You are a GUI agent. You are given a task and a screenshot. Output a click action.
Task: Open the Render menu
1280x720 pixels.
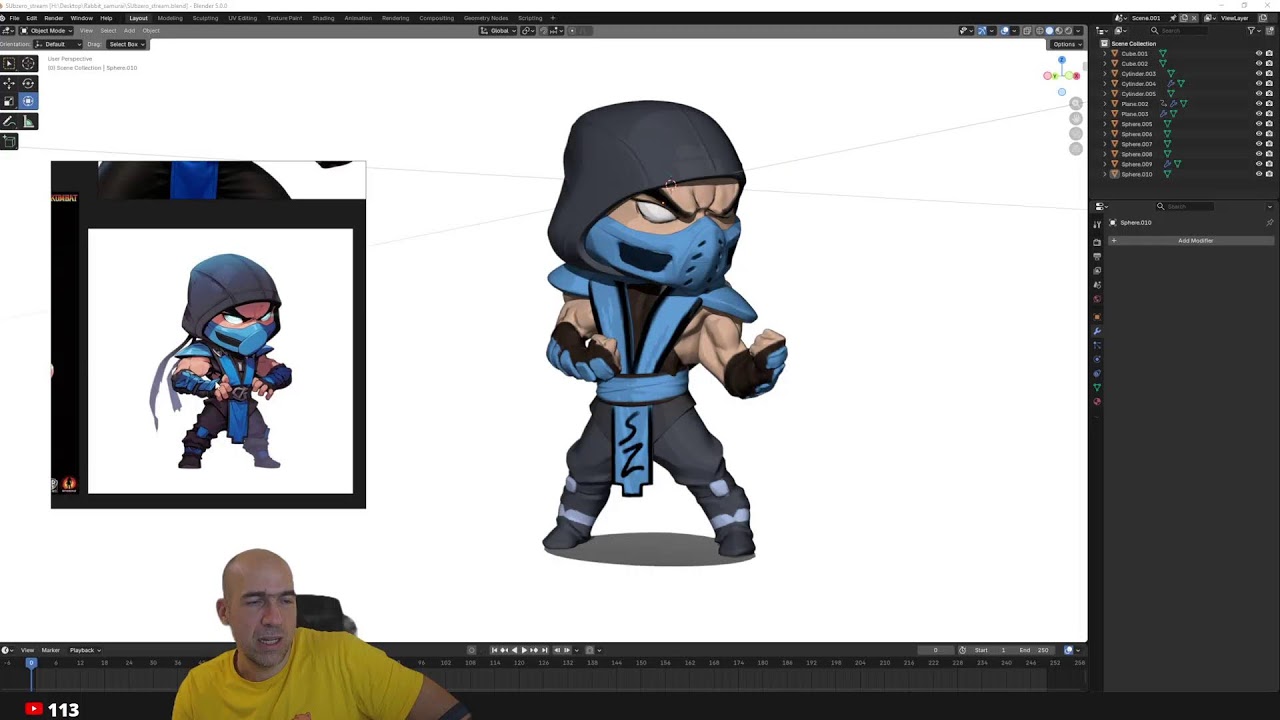tap(53, 18)
